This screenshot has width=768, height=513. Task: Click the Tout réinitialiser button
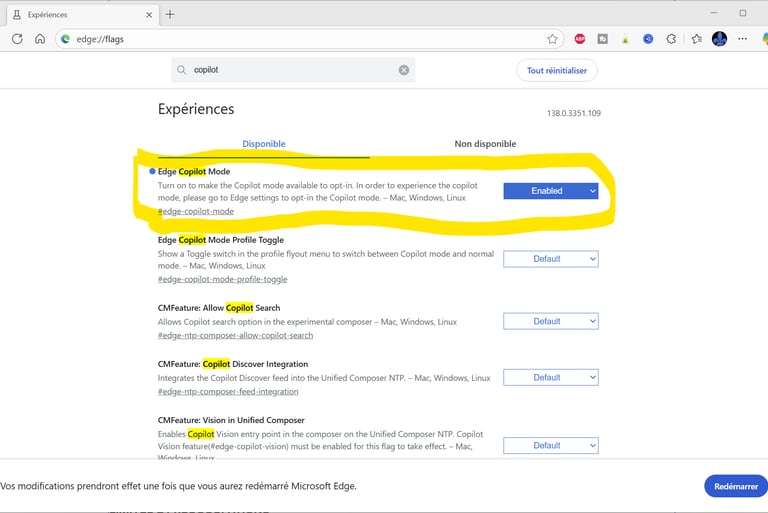pyautogui.click(x=557, y=71)
